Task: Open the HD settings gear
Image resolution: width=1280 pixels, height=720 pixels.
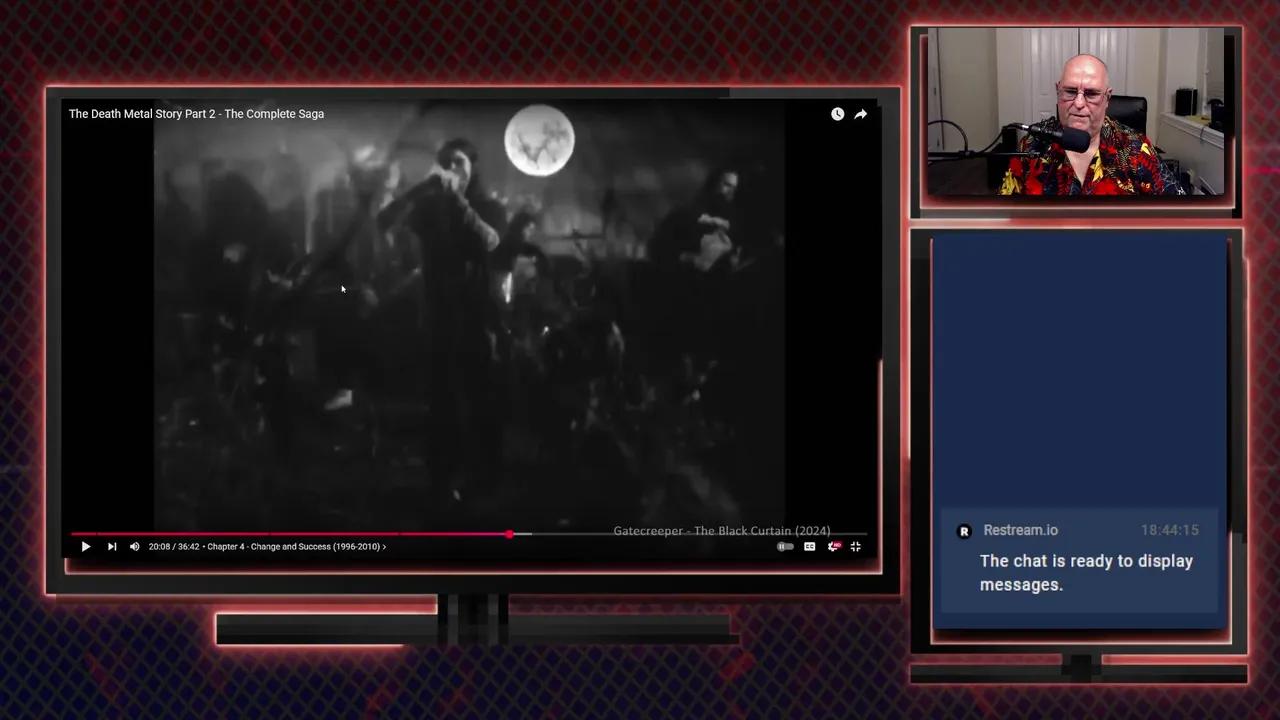Action: (x=833, y=547)
